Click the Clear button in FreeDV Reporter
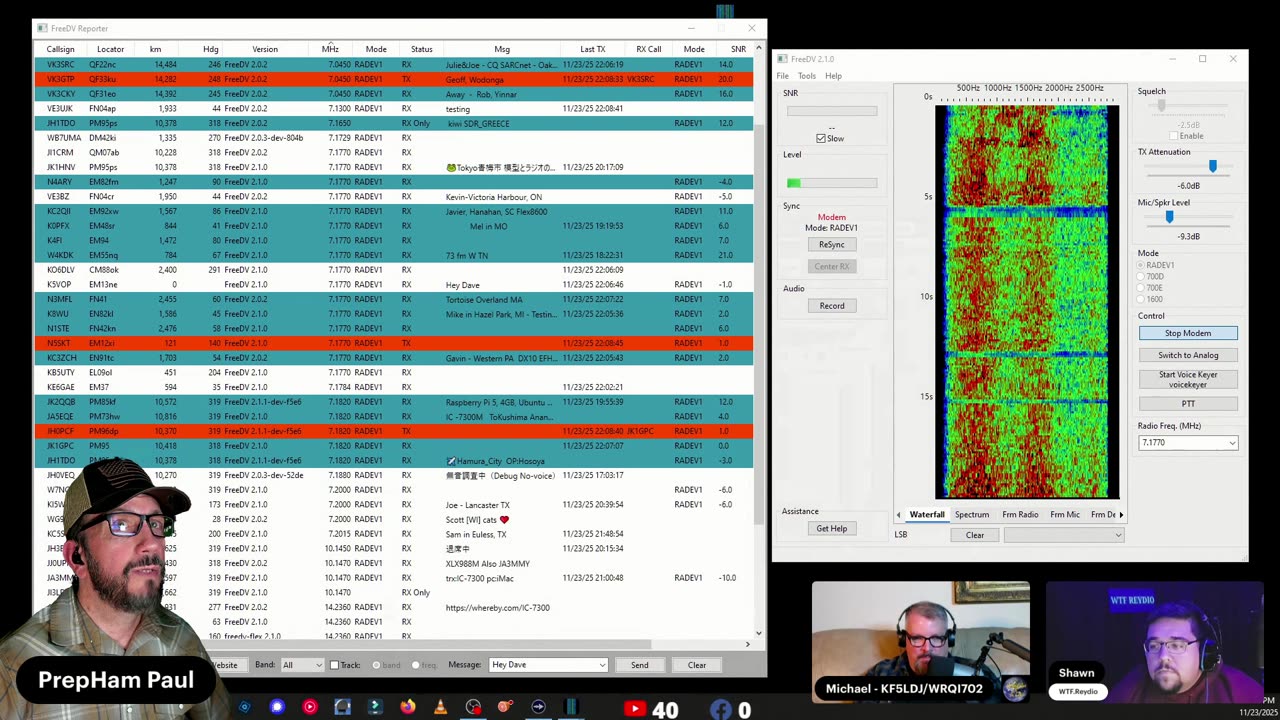Screen dimensions: 1280x720 point(697,665)
